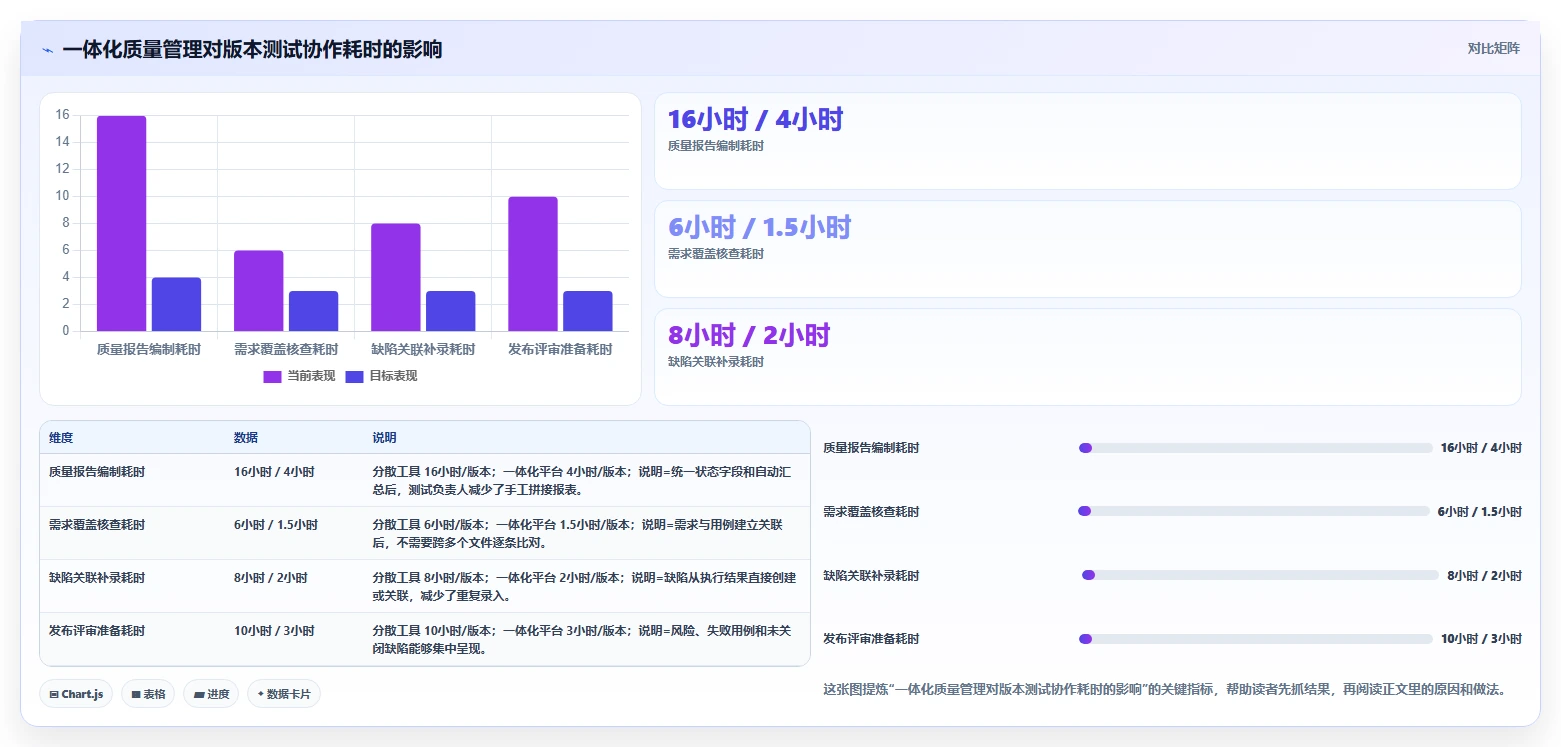The width and height of the screenshot is (1561, 747).
Task: Click 需求覆盖核查耗时 label under chart axis
Action: coord(286,350)
